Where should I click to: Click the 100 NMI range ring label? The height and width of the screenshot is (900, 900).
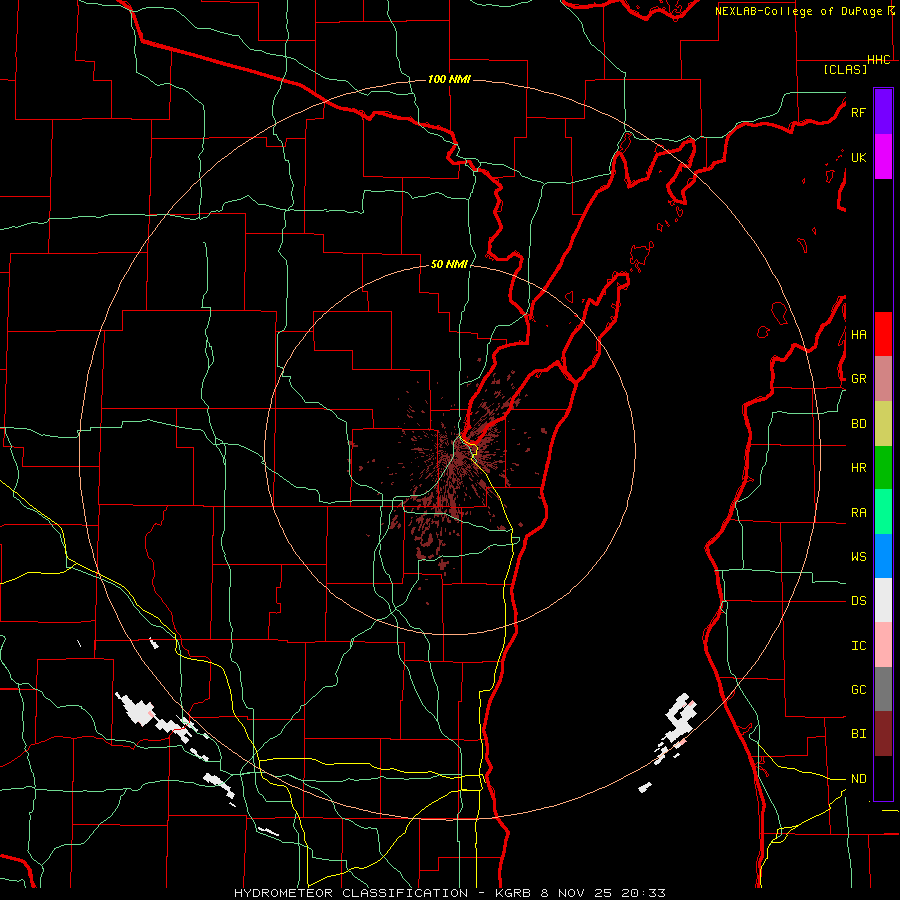point(449,79)
